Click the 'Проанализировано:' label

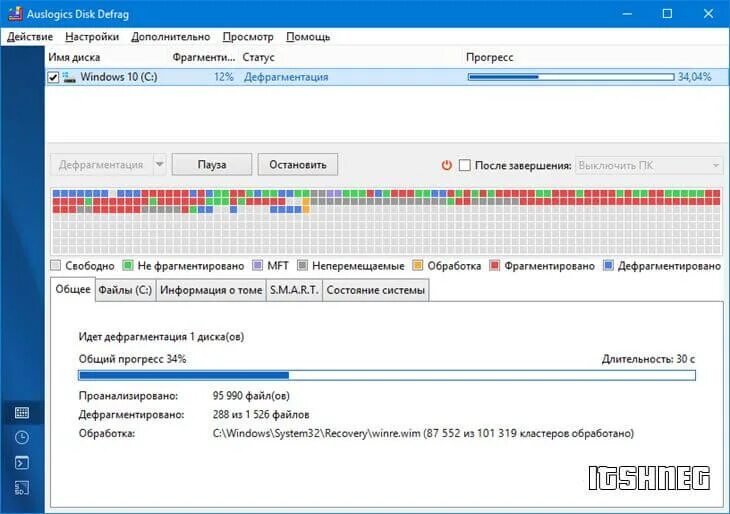[x=128, y=396]
